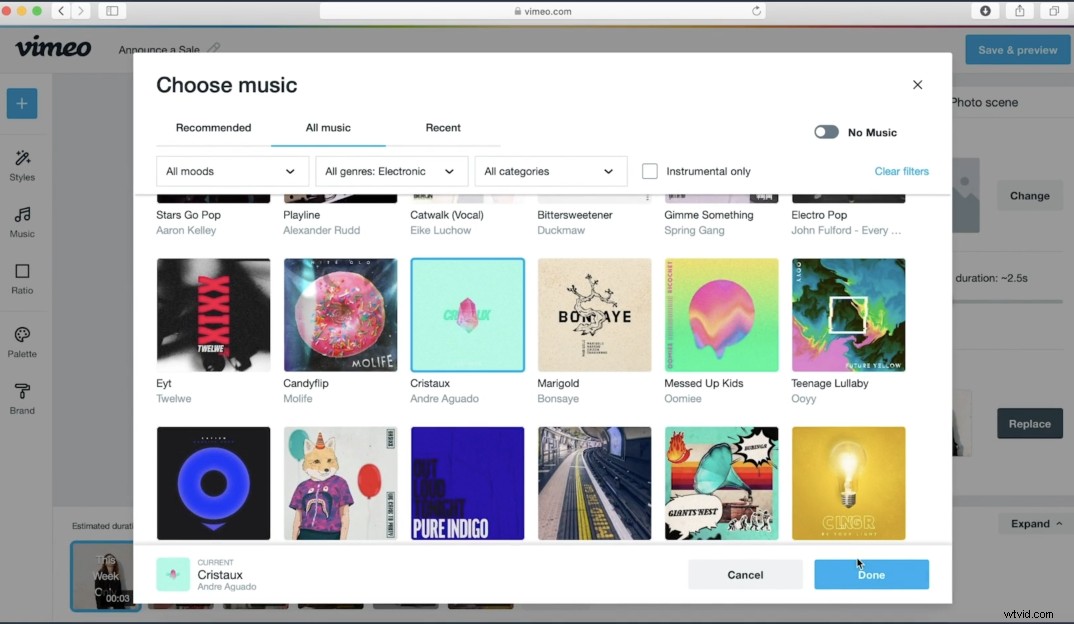Screen dimensions: 1074x624
Task: Enable the No Music toggle
Action: pos(826,131)
